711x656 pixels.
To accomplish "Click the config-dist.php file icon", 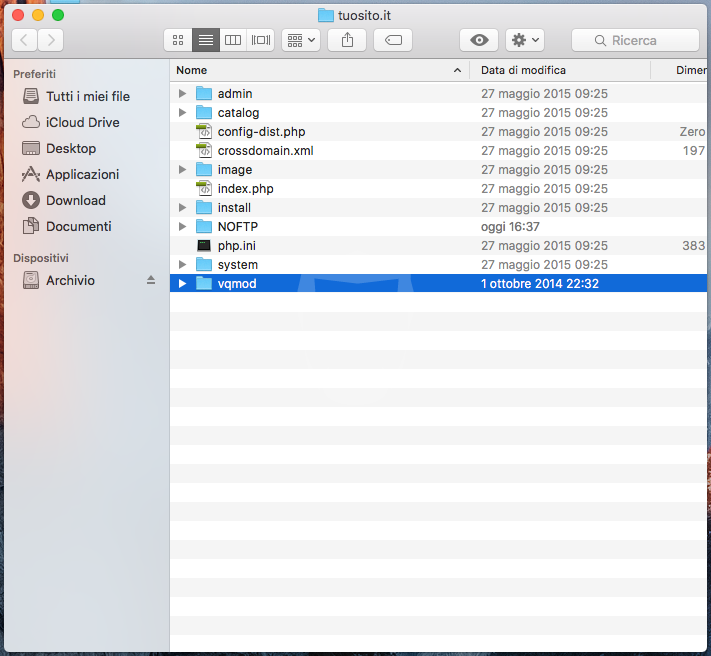I will pos(204,131).
